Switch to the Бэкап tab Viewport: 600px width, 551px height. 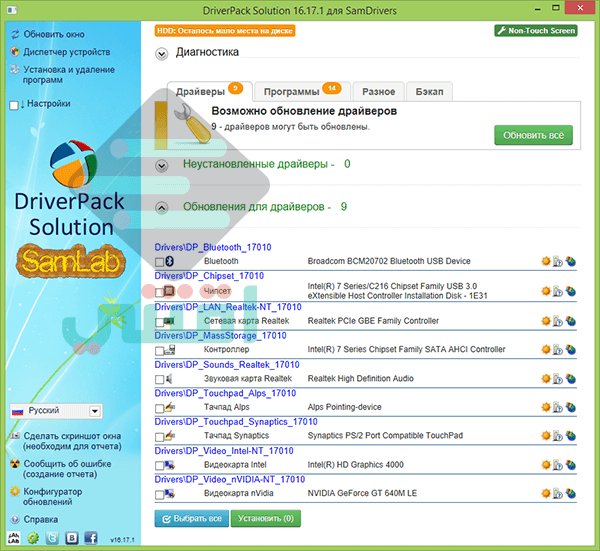tap(429, 92)
